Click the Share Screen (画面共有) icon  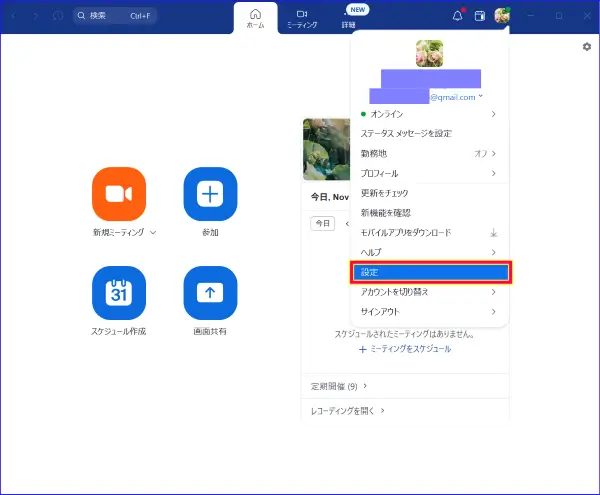pos(210,293)
